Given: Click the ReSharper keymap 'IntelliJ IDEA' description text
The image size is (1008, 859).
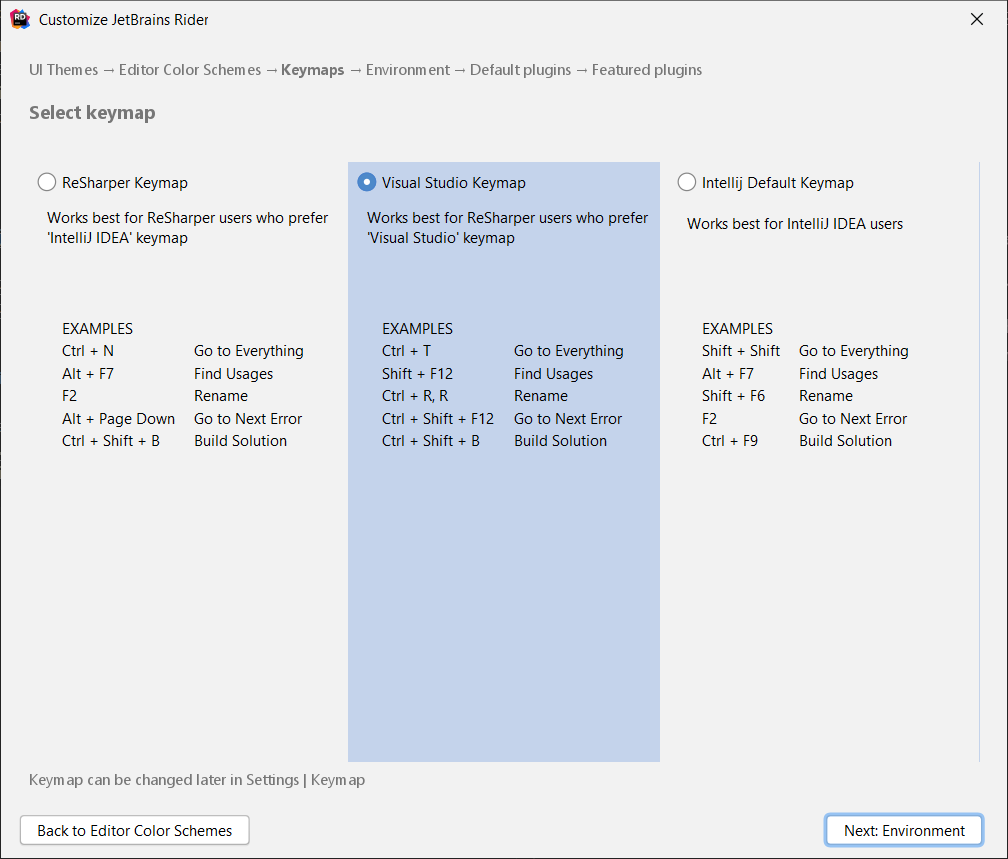Looking at the screenshot, I should tap(187, 228).
